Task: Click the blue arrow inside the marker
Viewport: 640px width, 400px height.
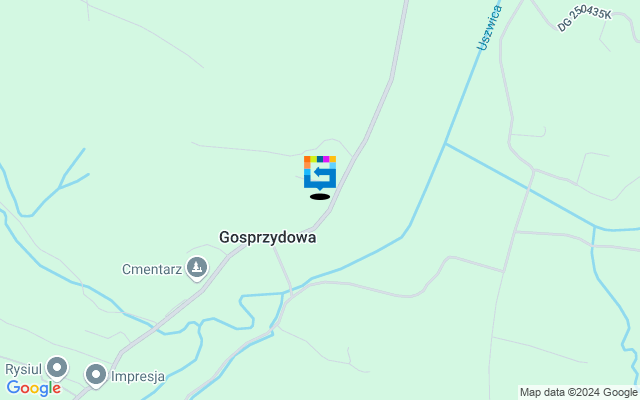Action: click(322, 172)
